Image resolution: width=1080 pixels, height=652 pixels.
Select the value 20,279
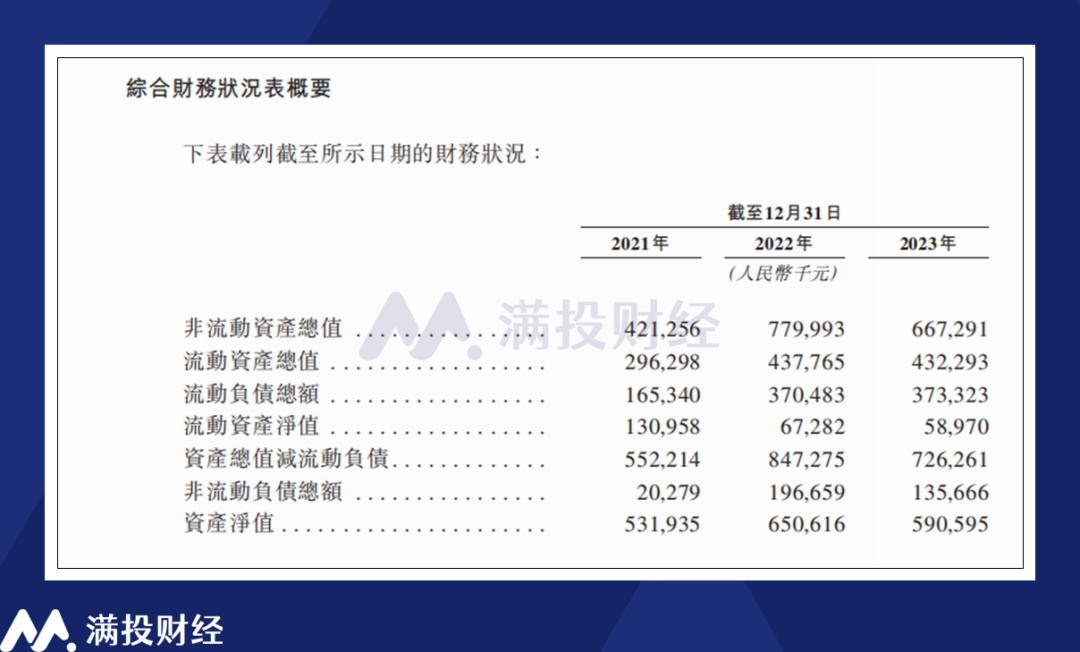(x=668, y=492)
